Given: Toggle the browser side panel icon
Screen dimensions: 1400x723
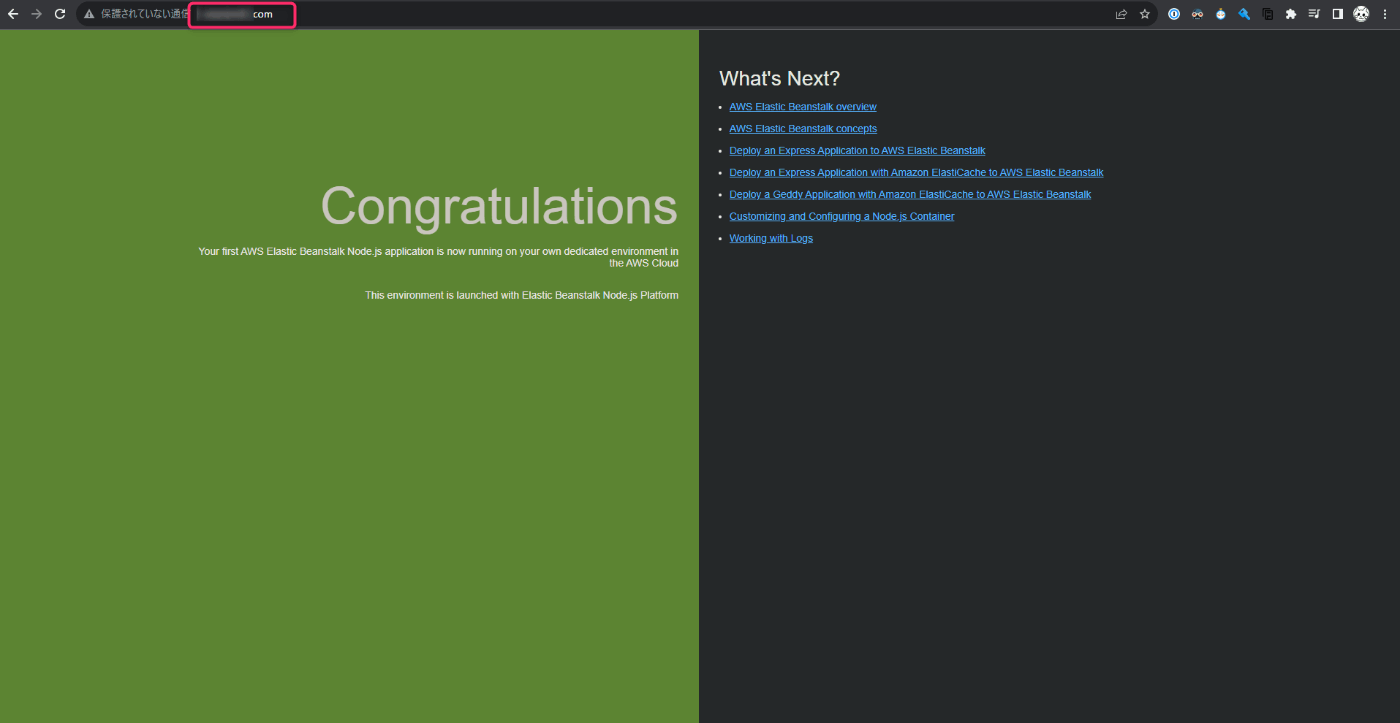Looking at the screenshot, I should coord(1337,14).
